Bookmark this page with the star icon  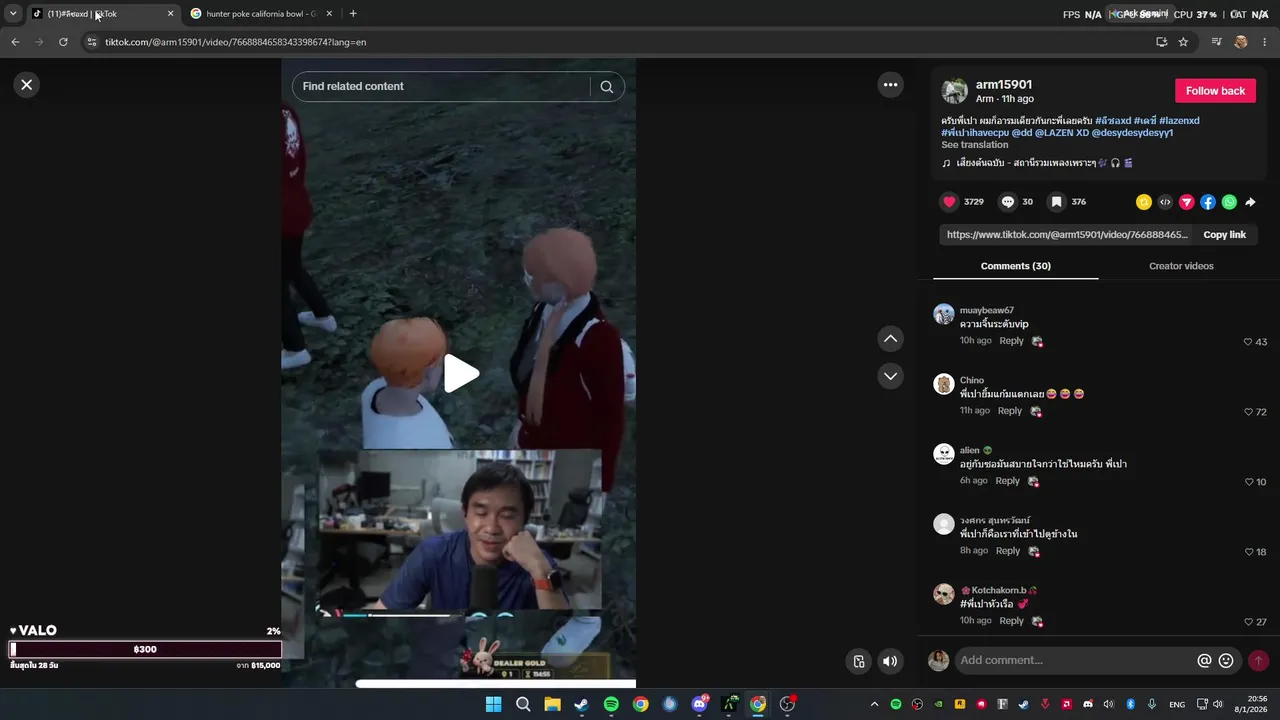[x=1183, y=42]
